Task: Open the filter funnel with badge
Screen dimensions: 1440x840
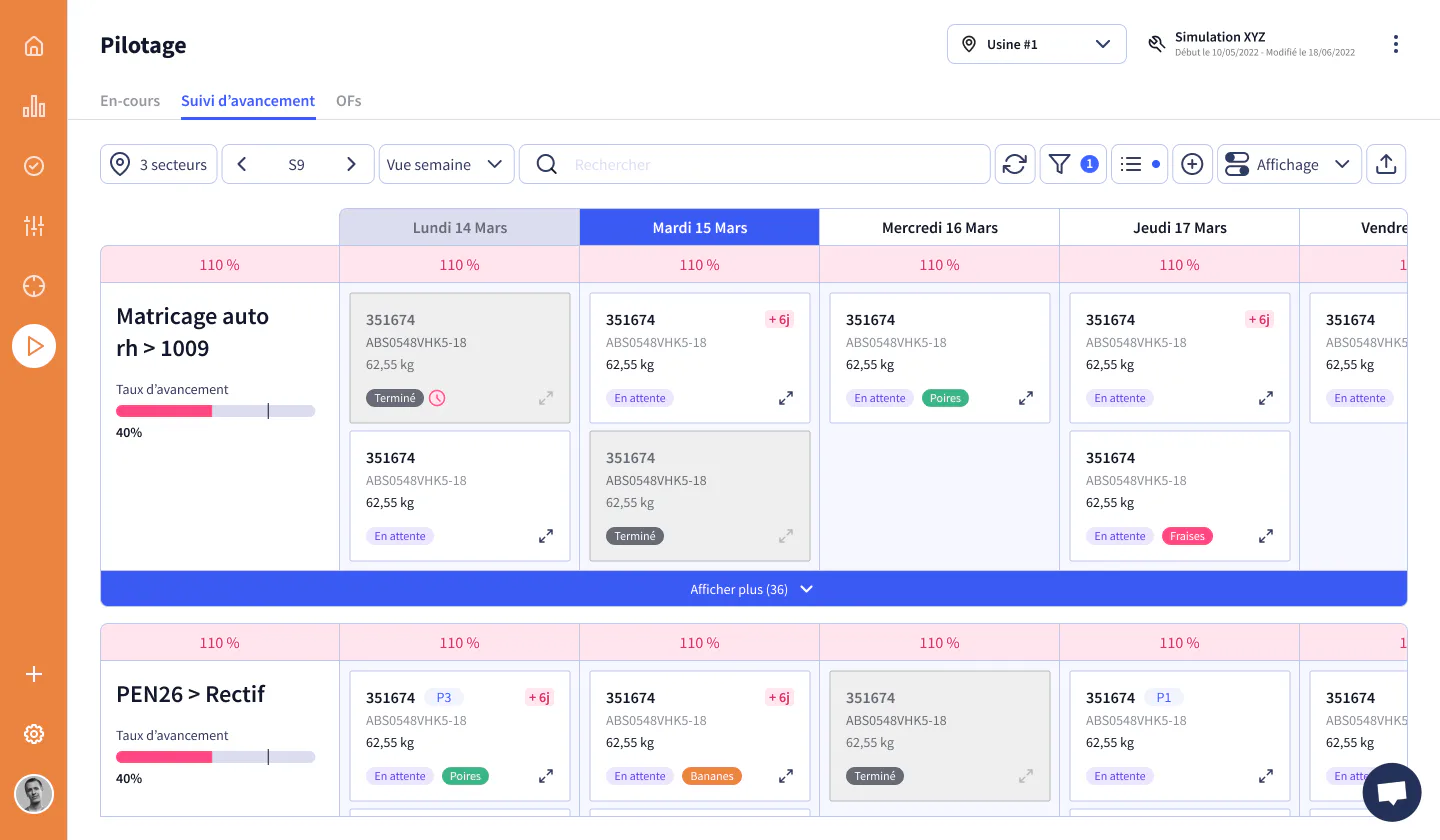Action: 1073,164
